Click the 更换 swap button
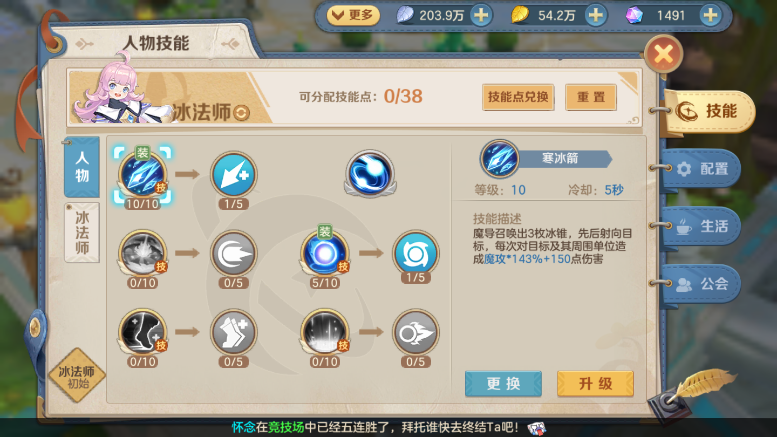 click(x=503, y=383)
